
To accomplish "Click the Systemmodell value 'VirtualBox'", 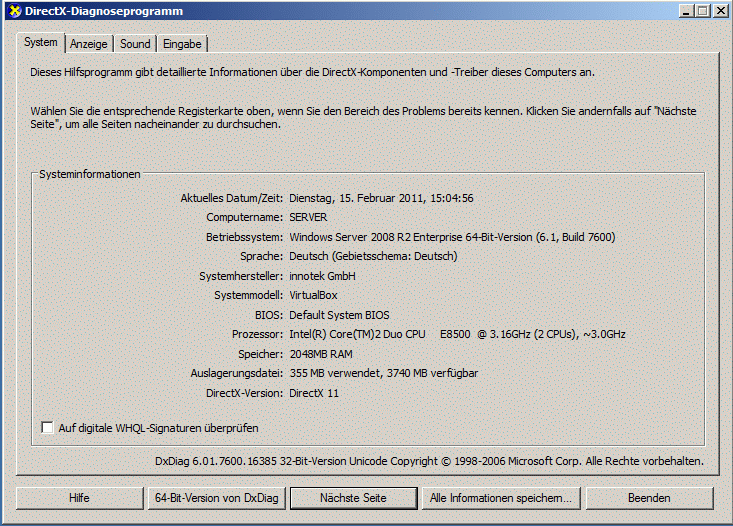I will pyautogui.click(x=313, y=295).
